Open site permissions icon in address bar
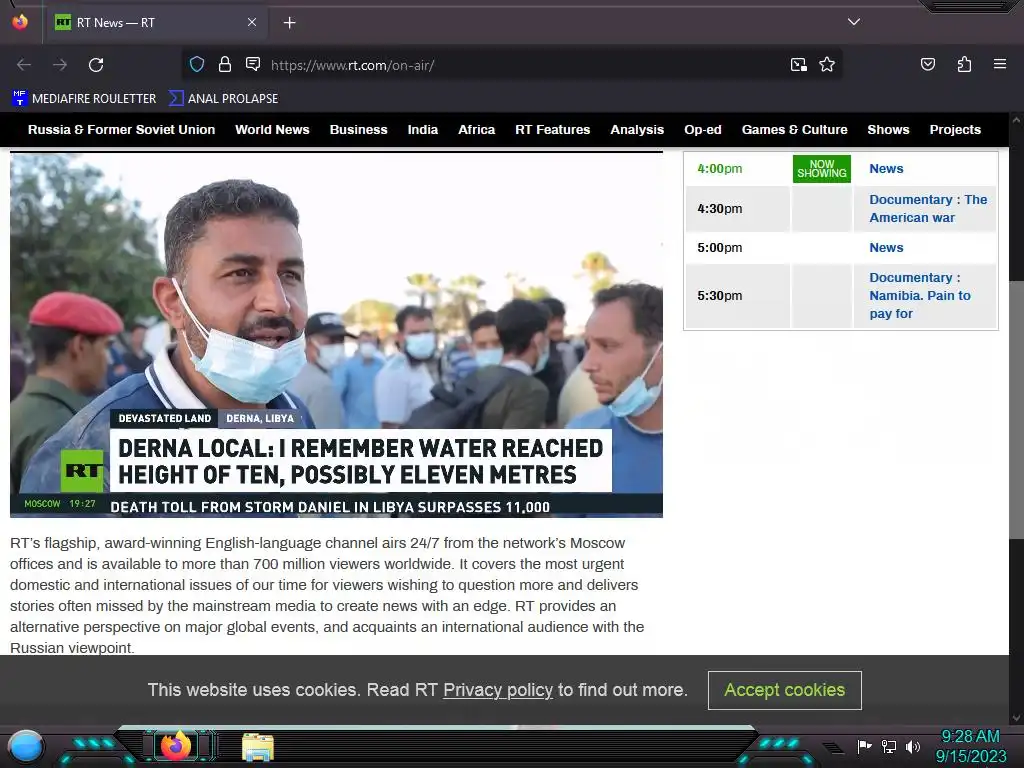Viewport: 1024px width, 768px height. tap(253, 64)
